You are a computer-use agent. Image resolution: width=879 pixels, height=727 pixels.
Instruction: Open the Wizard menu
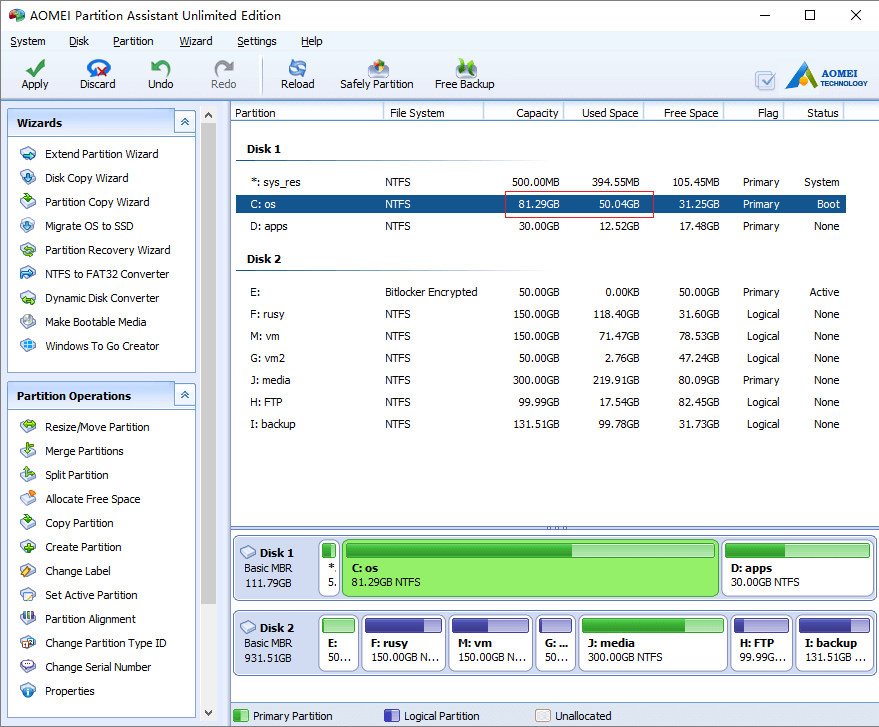195,41
